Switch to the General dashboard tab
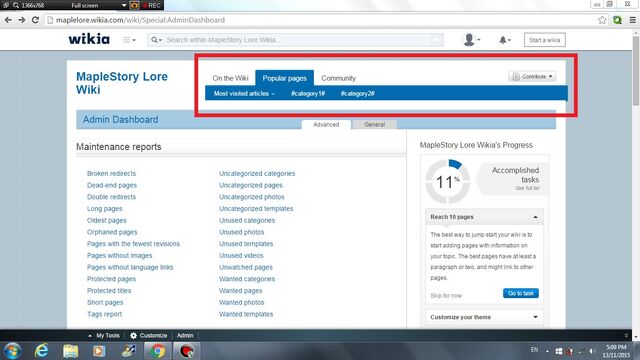640x360 pixels. tap(374, 124)
